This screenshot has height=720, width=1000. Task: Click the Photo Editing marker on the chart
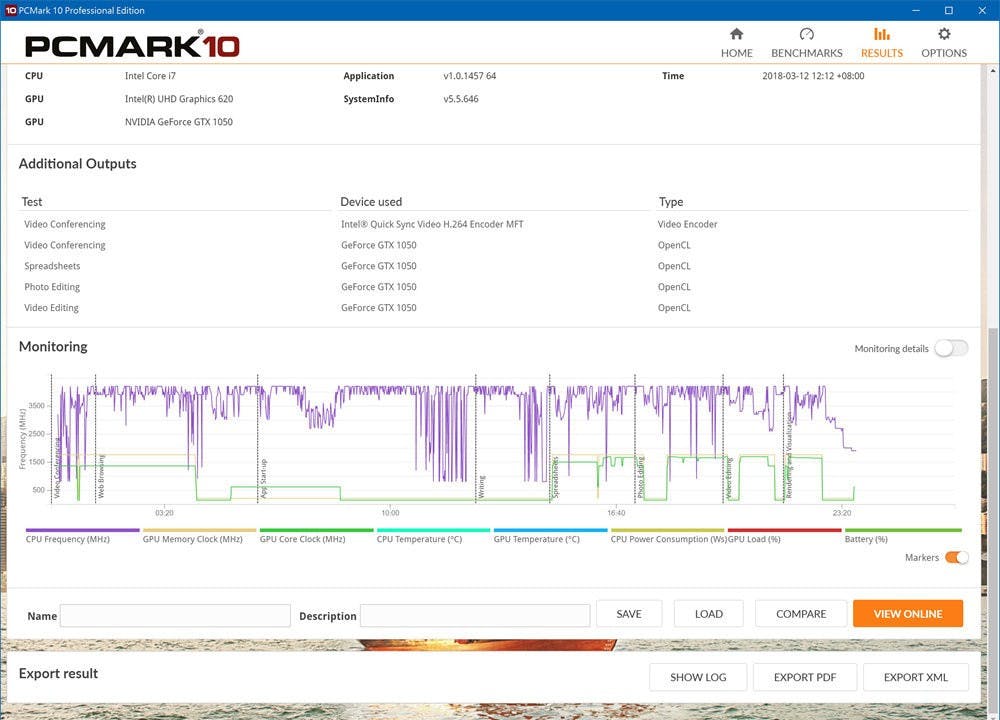[641, 478]
